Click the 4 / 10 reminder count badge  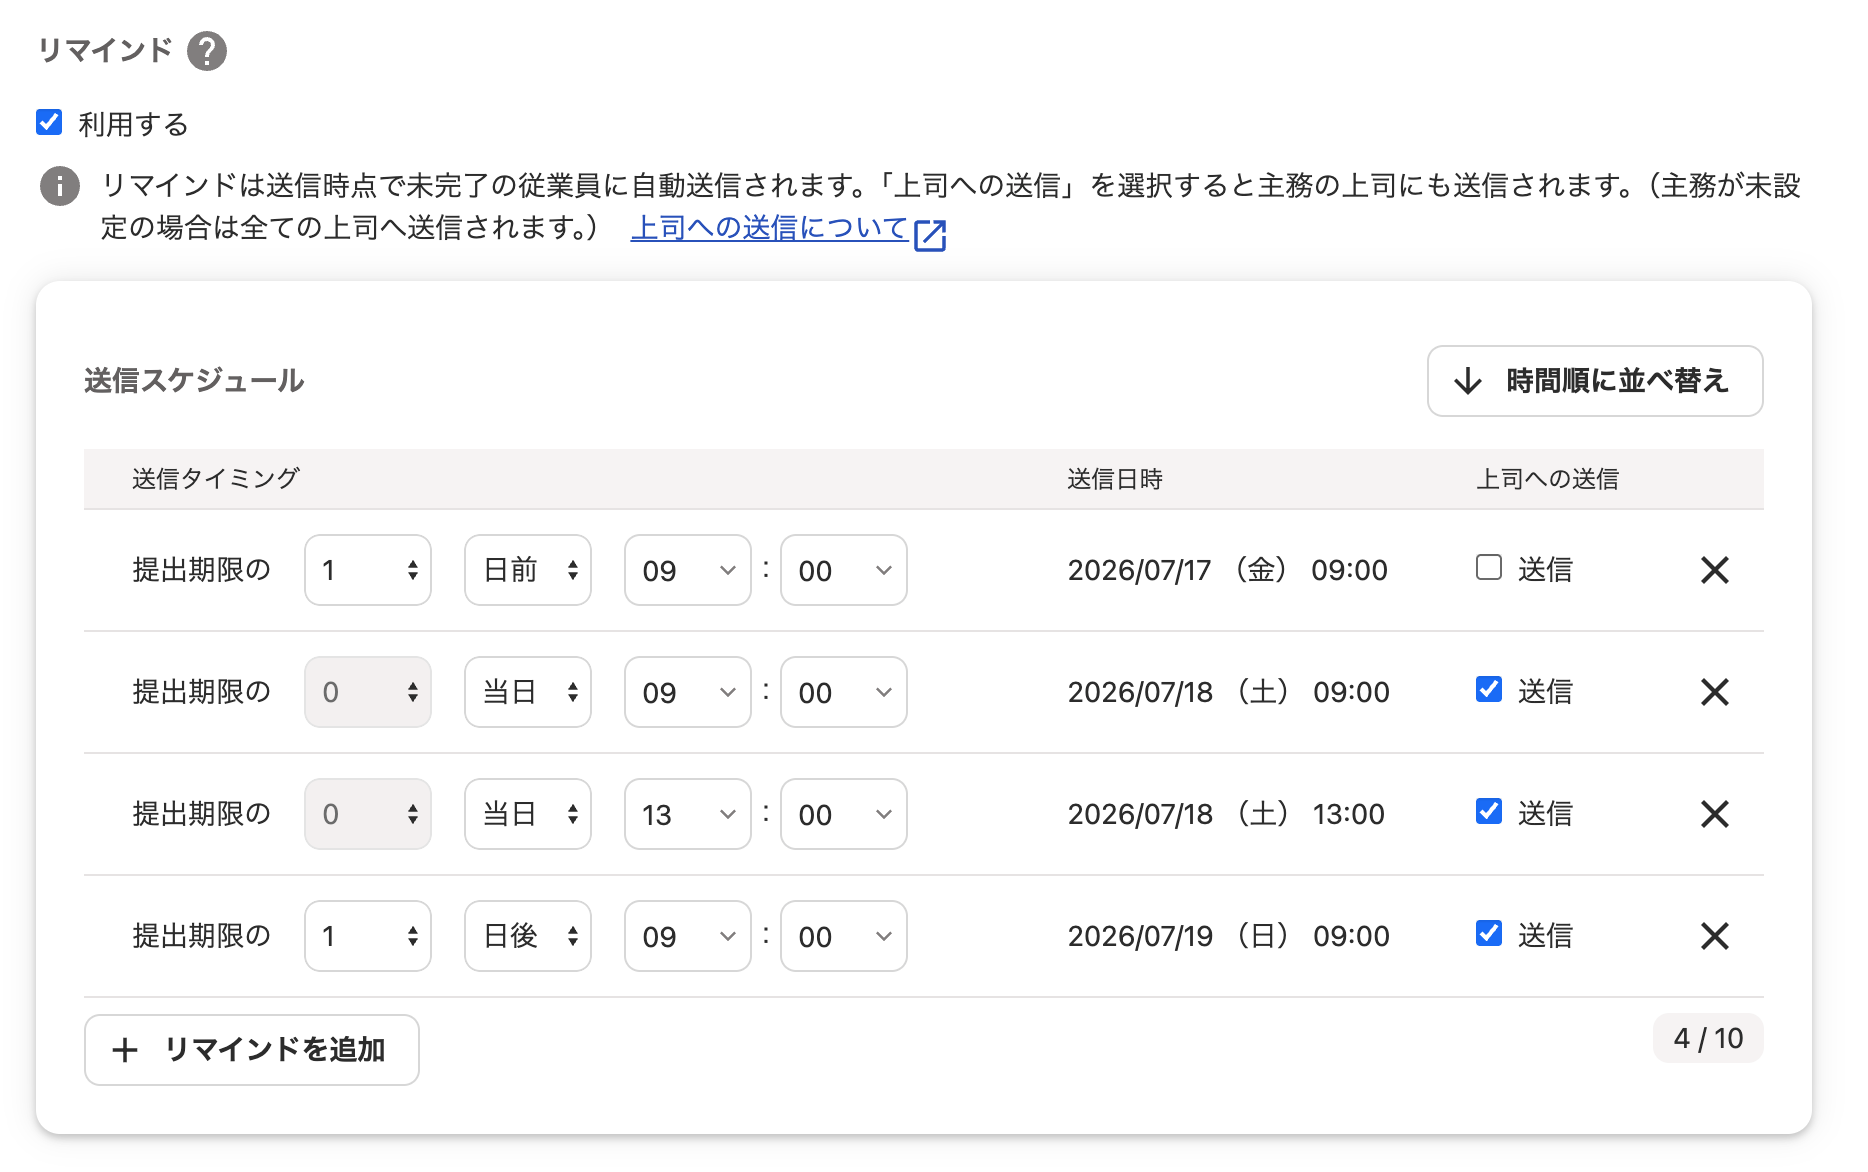(x=1708, y=1038)
